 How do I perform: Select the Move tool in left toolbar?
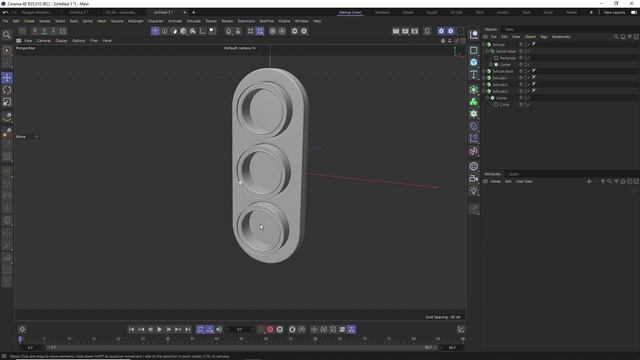pos(7,78)
